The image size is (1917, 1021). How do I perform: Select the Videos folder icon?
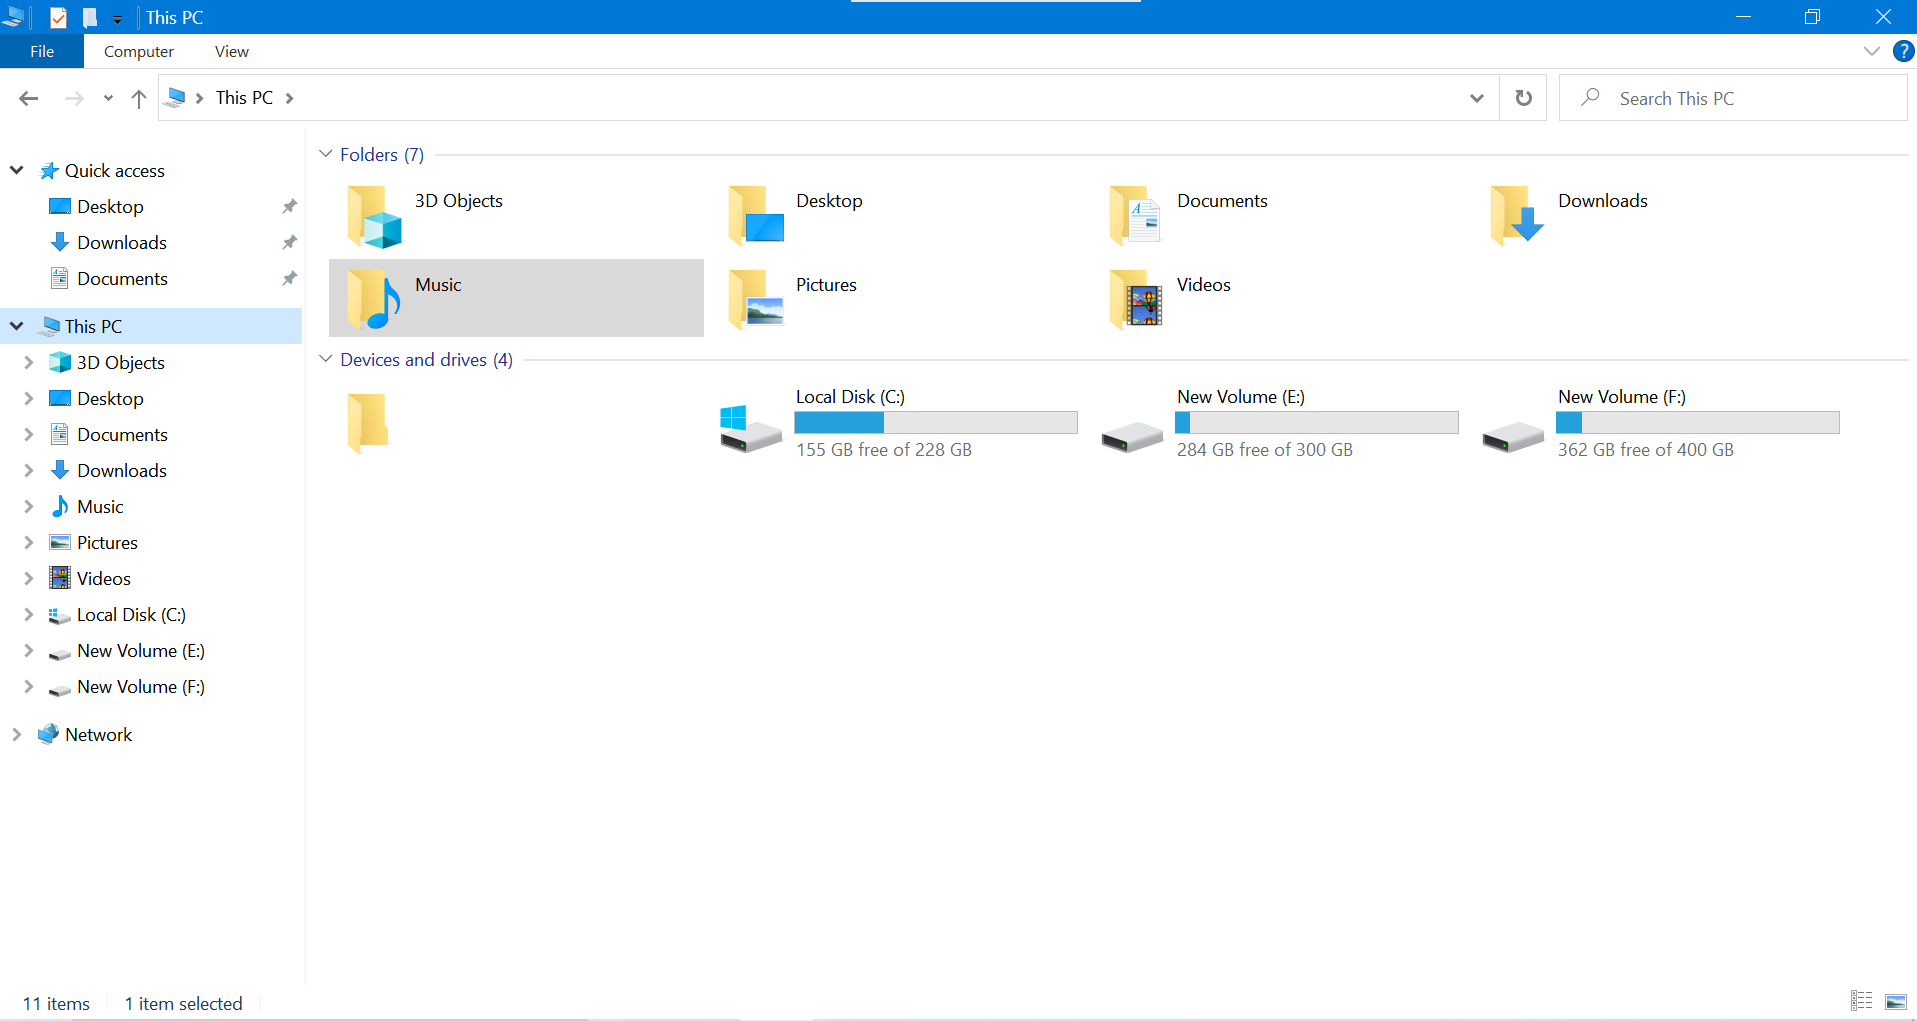pos(1136,299)
